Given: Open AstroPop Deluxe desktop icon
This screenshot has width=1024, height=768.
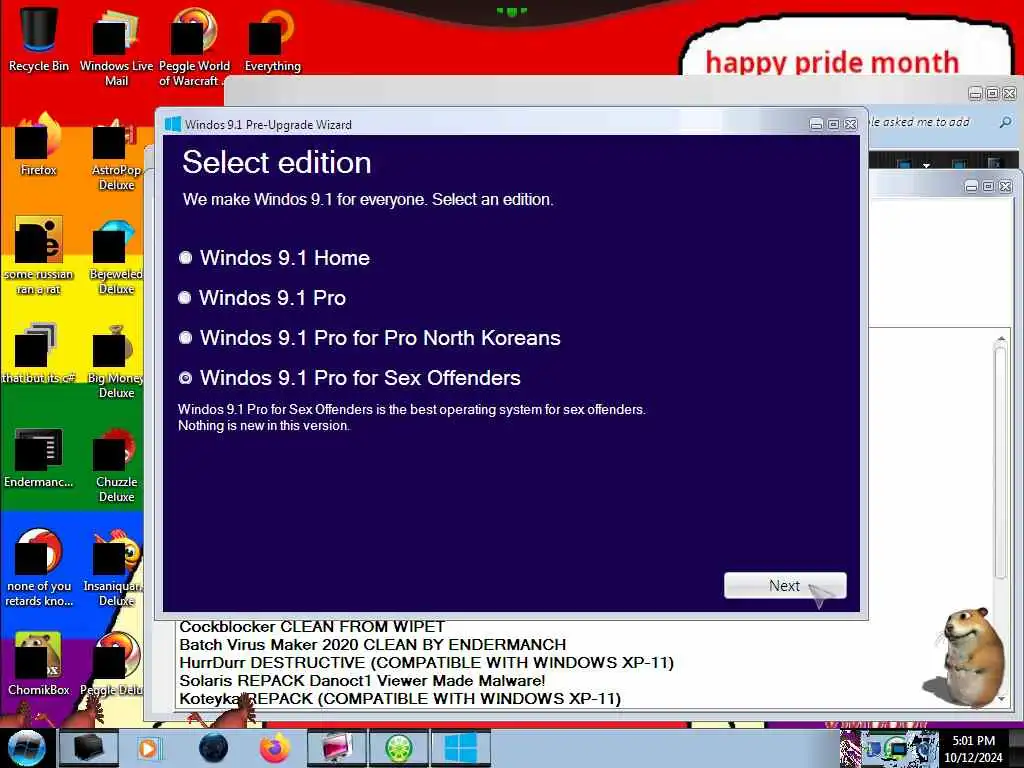Looking at the screenshot, I should pyautogui.click(x=116, y=153).
